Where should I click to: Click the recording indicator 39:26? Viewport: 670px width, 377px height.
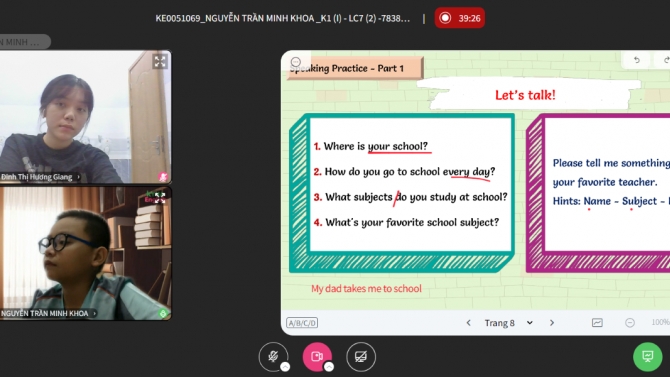pyautogui.click(x=460, y=18)
